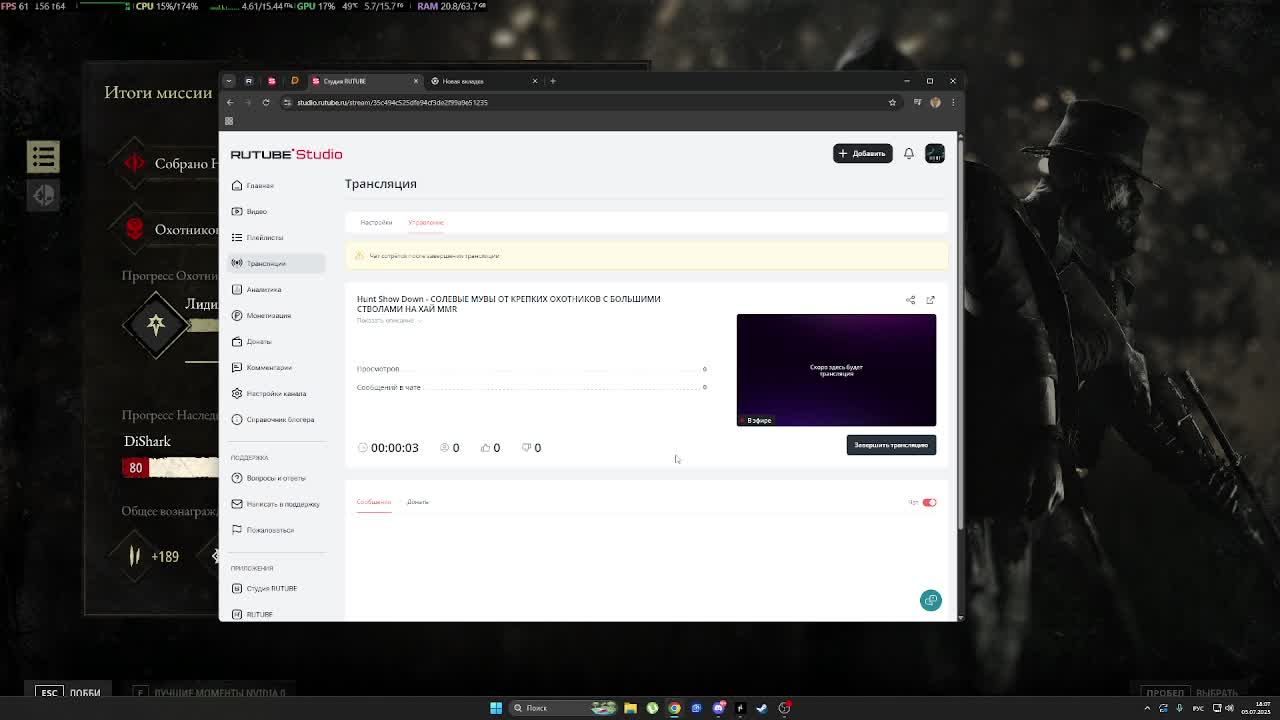Open browser apps grid shortcut
The width and height of the screenshot is (1280, 720).
click(x=229, y=121)
